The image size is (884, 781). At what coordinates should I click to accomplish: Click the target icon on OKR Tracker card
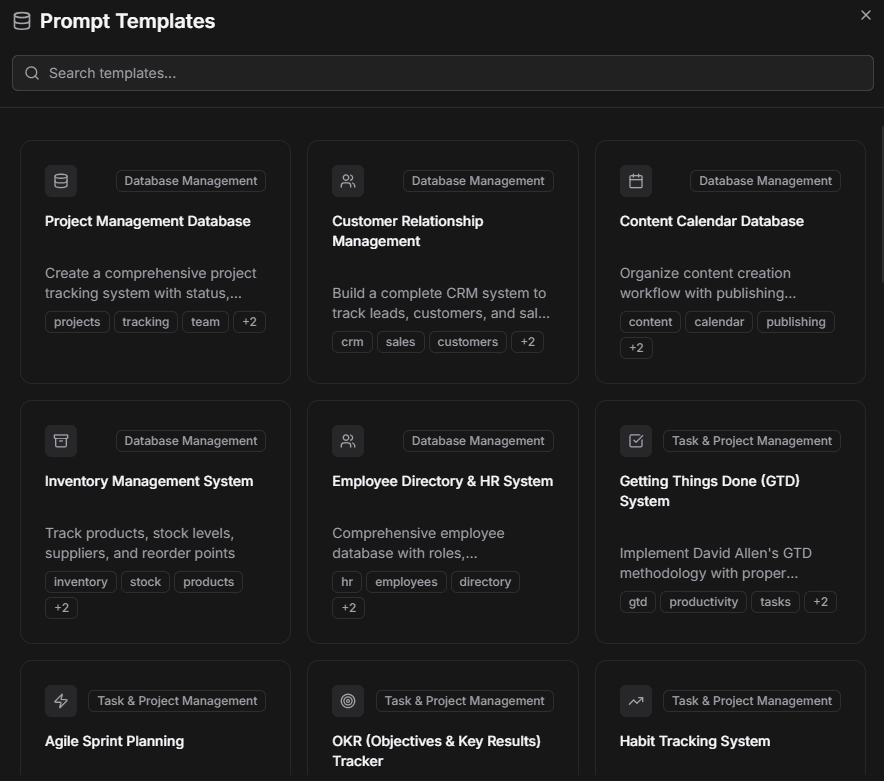[x=348, y=701]
